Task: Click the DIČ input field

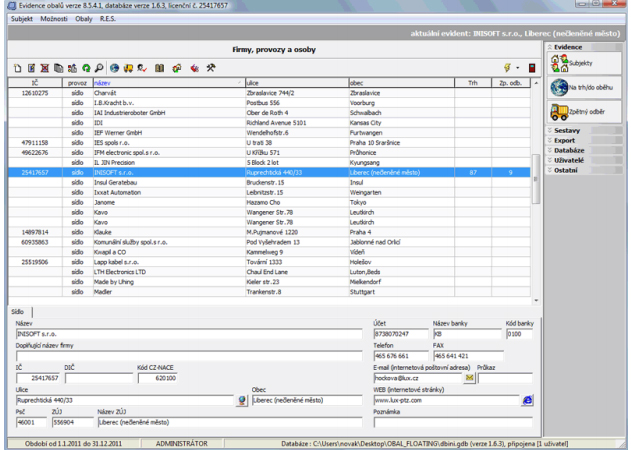Action: 99,378
